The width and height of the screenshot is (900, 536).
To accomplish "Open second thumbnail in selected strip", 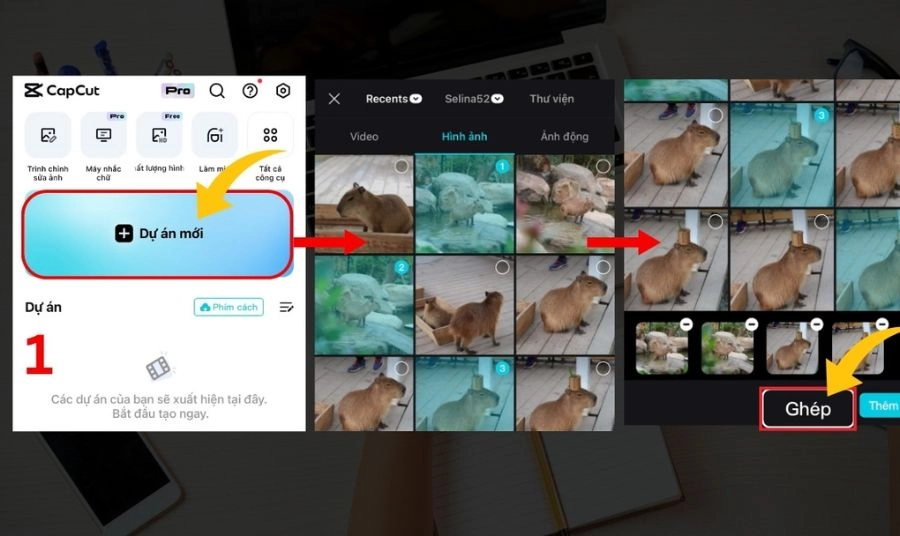I will pos(727,348).
